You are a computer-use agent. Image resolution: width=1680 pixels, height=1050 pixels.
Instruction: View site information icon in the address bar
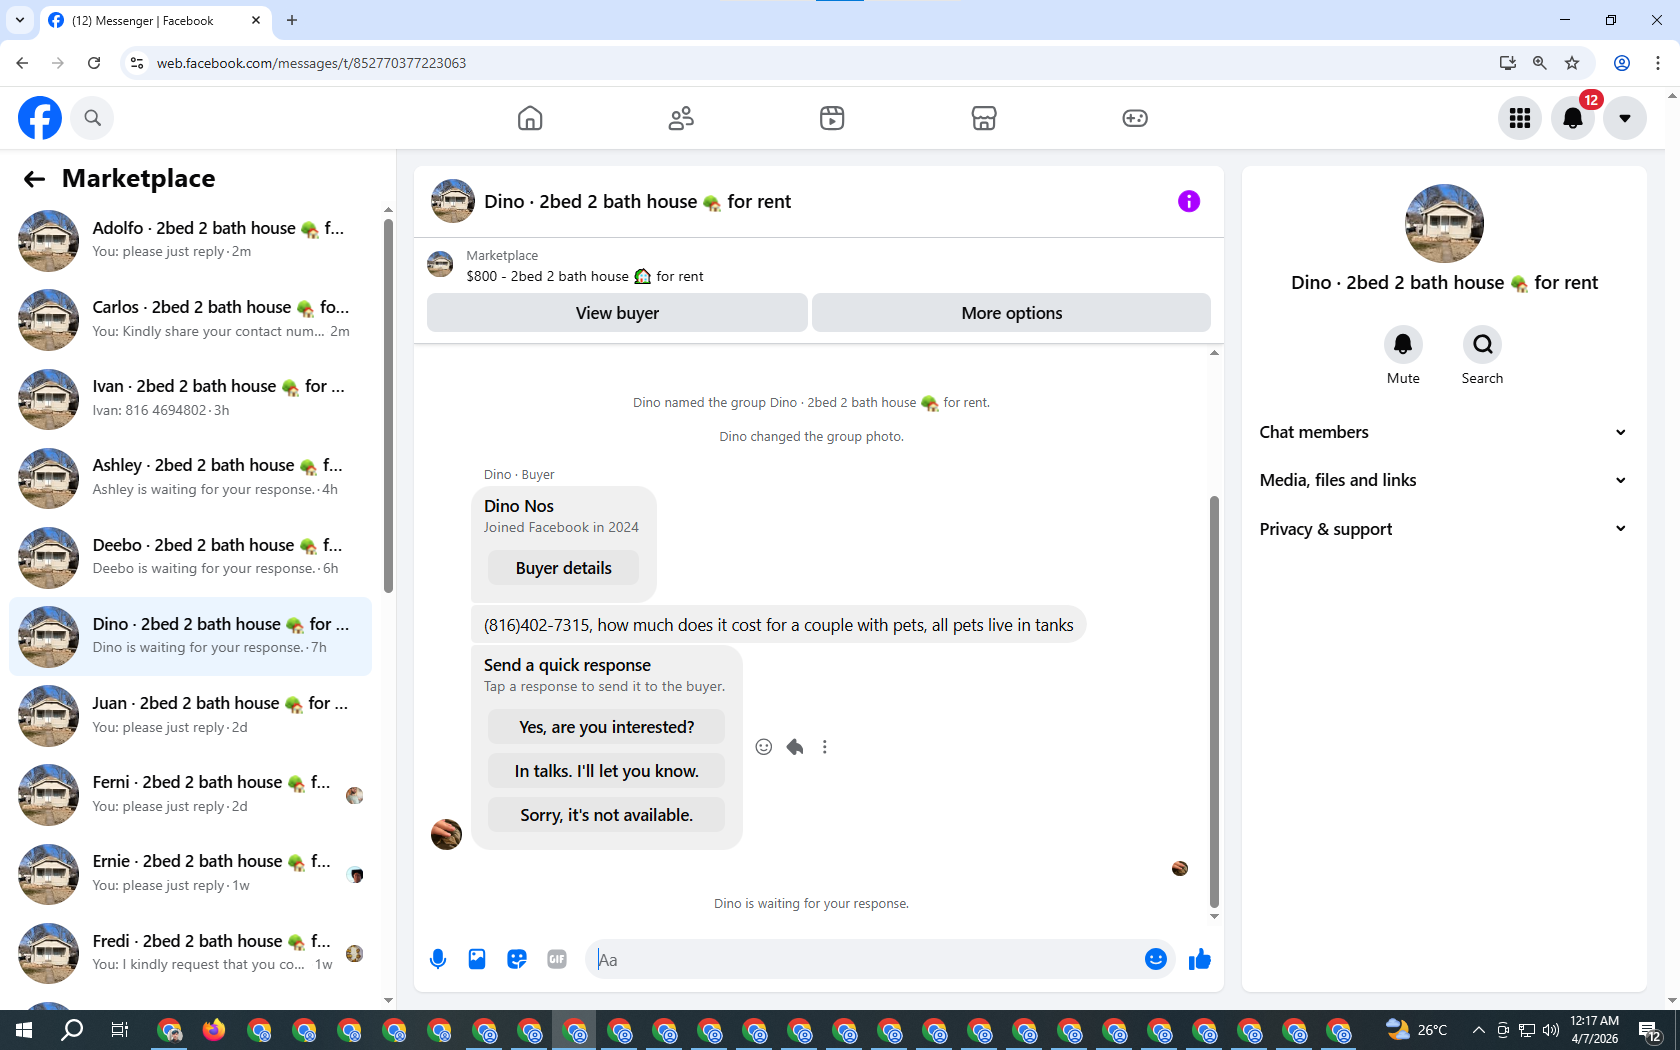pyautogui.click(x=137, y=63)
